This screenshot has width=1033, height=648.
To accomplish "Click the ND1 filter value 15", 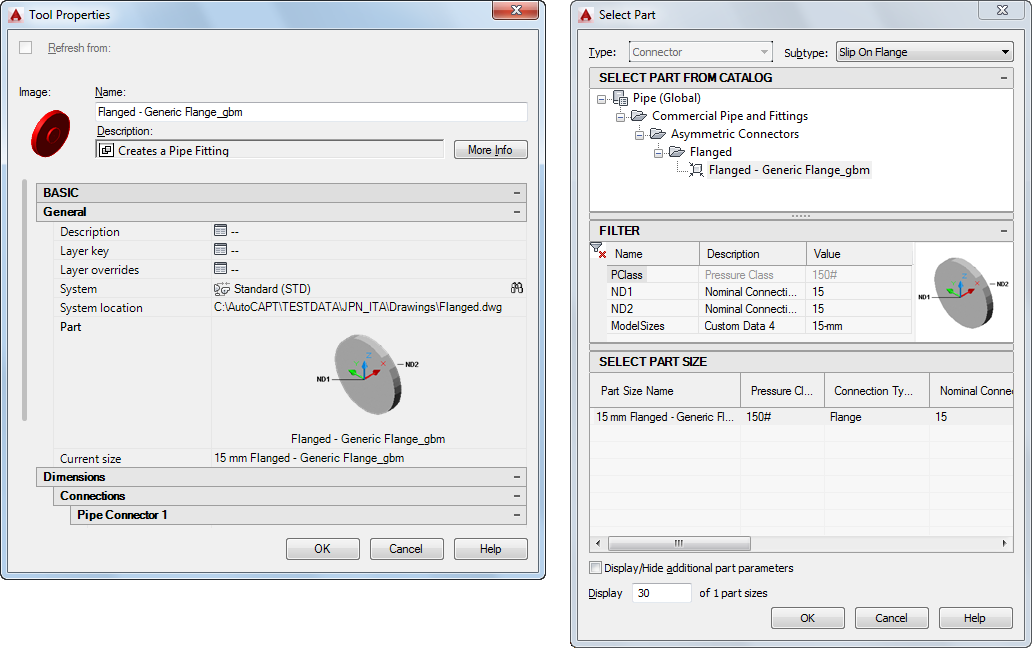I will [x=859, y=292].
